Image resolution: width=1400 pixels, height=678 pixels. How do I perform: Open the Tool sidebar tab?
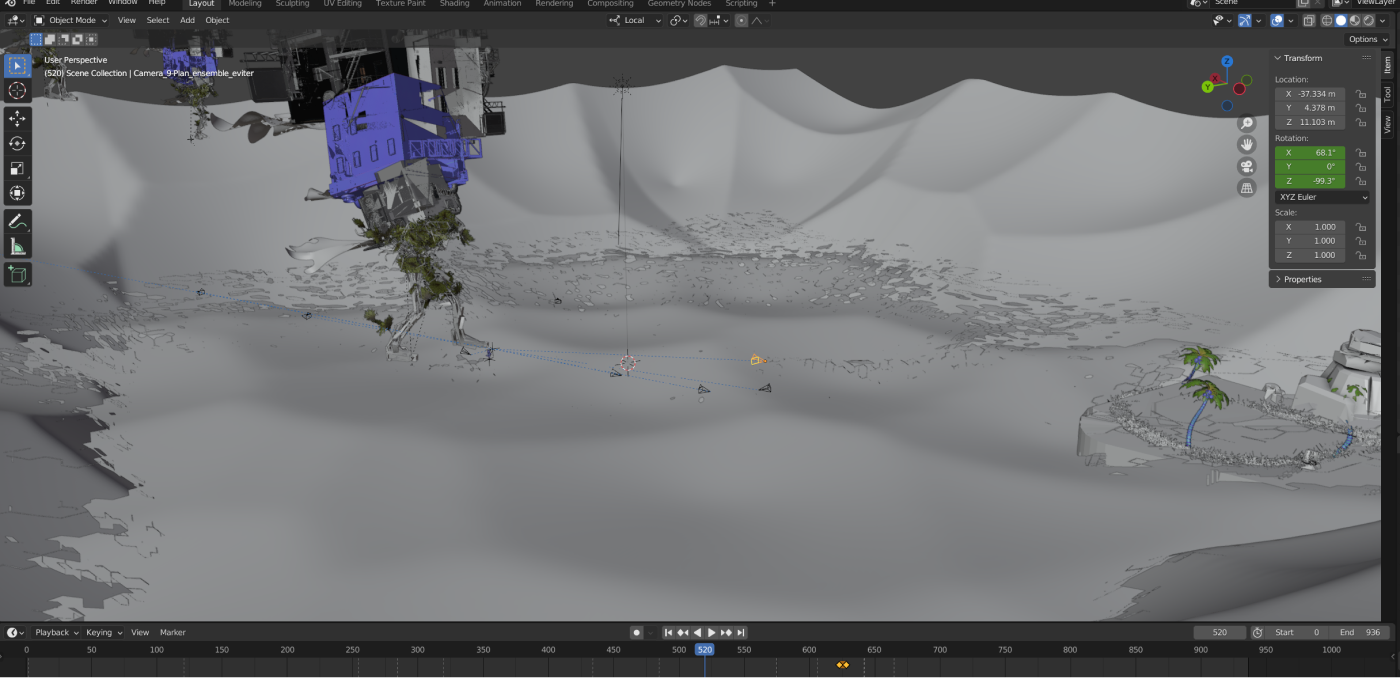tap(1387, 93)
